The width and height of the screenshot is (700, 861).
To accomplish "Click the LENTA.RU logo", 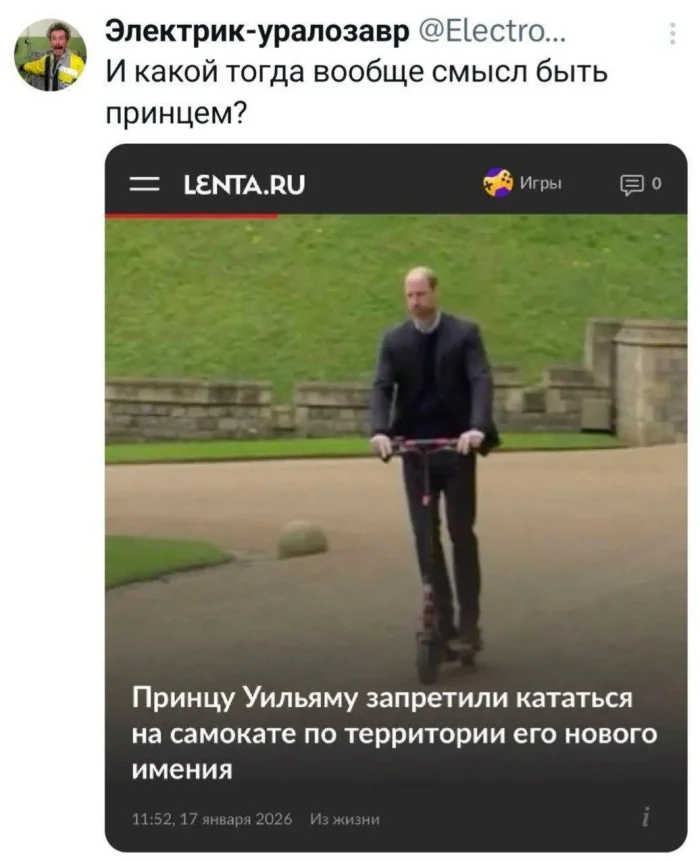I will pyautogui.click(x=244, y=184).
